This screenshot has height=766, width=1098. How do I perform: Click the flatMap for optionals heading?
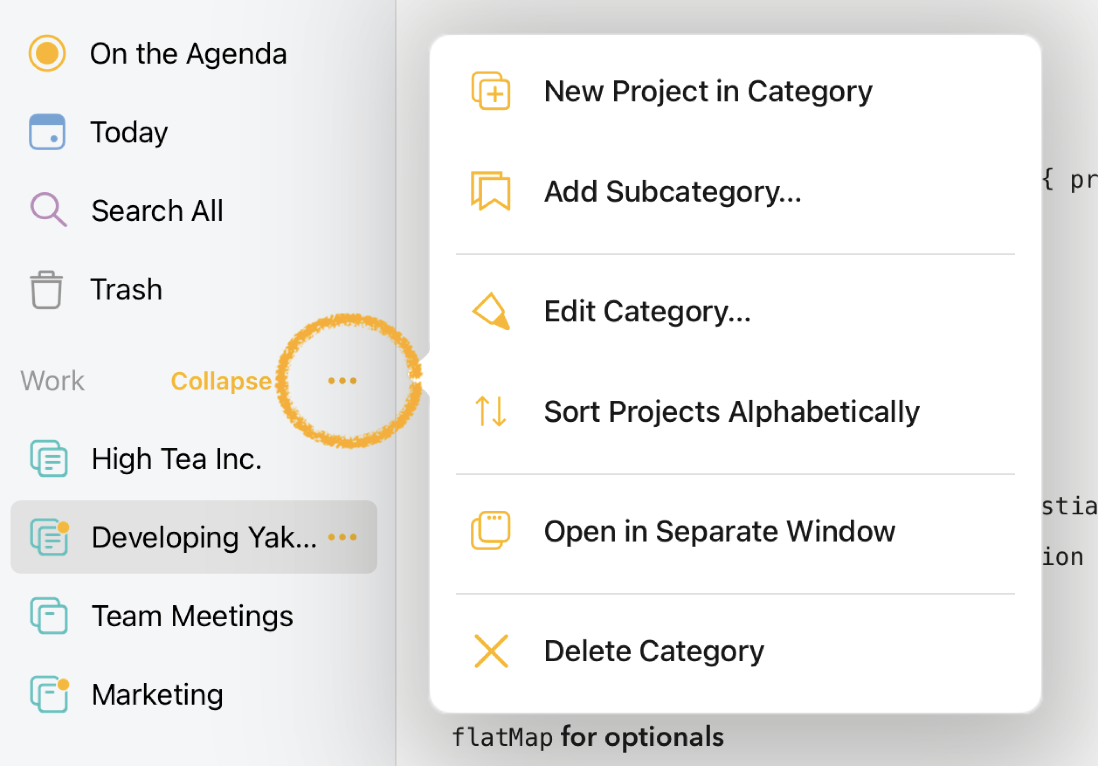588,737
